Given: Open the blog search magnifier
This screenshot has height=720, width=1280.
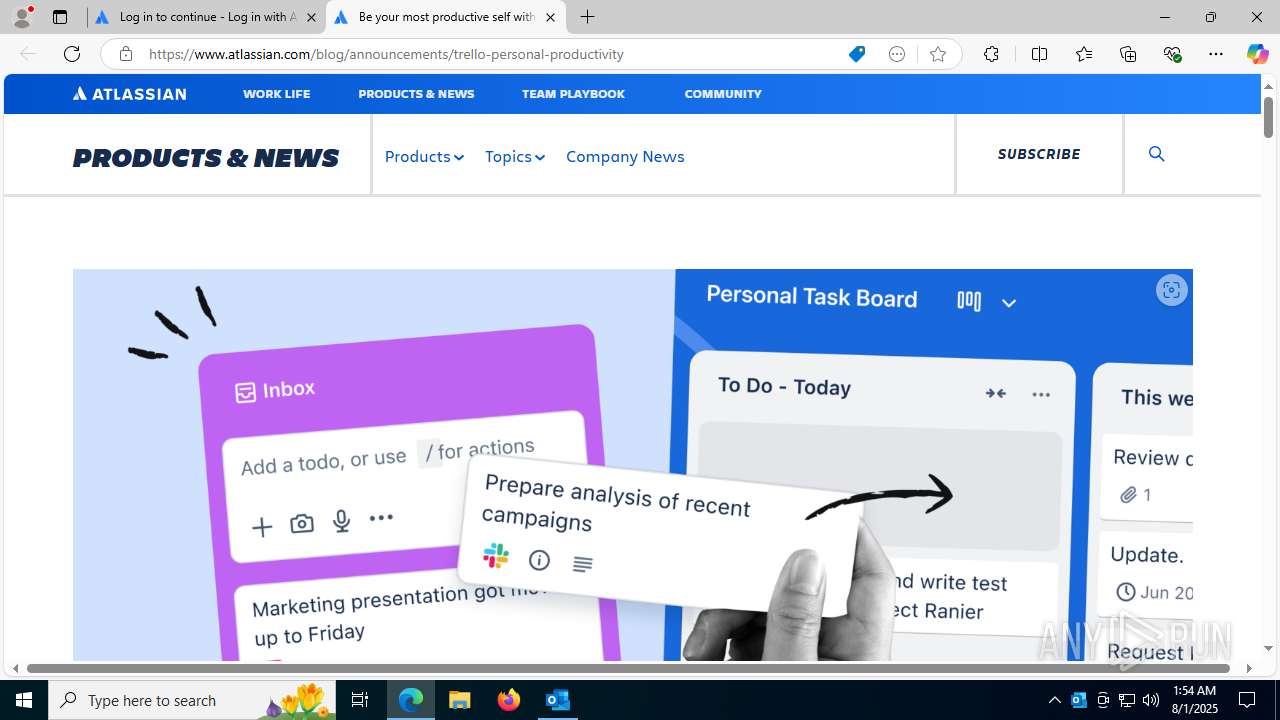Looking at the screenshot, I should click(1157, 154).
